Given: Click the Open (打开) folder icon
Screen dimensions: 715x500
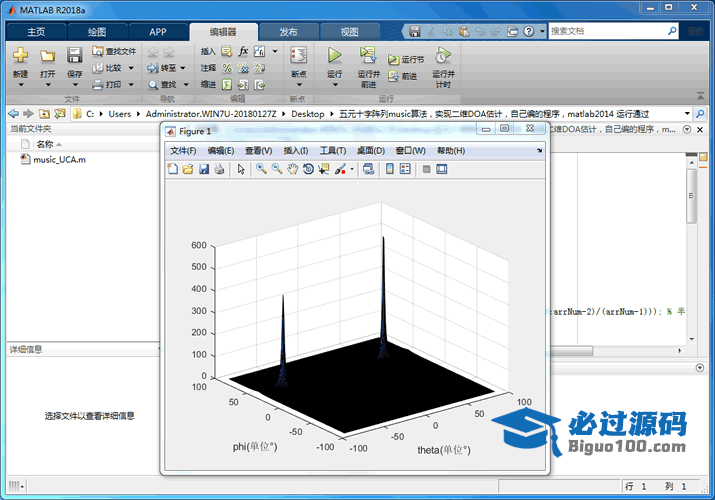Looking at the screenshot, I should (47, 56).
